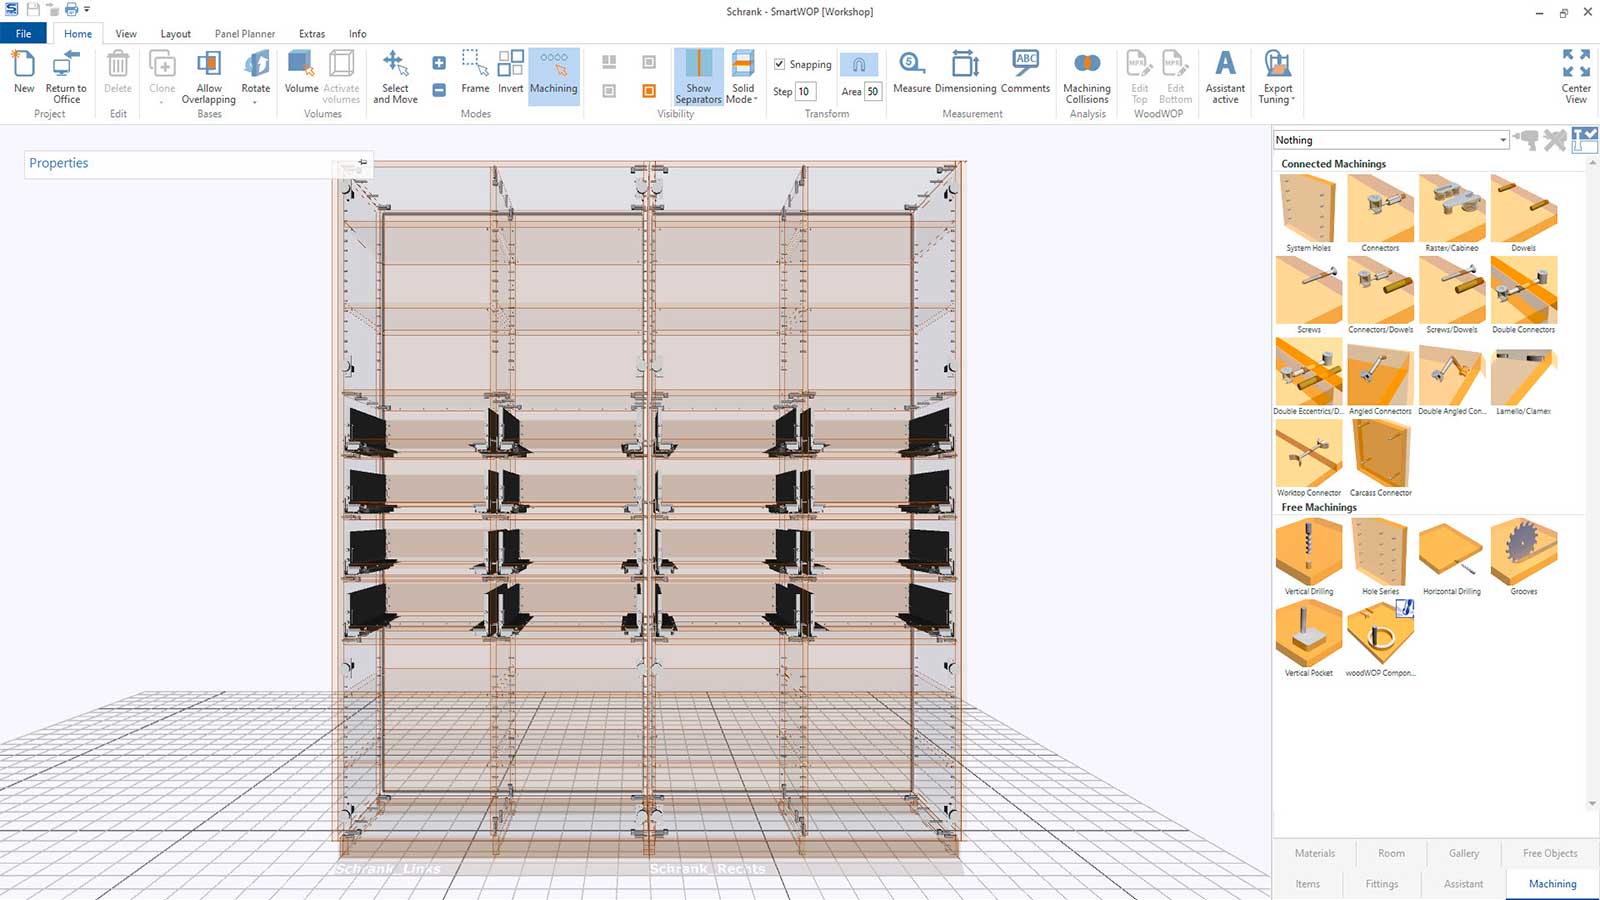Toggle Assistant active button
The width and height of the screenshot is (1600, 900).
pos(1225,76)
